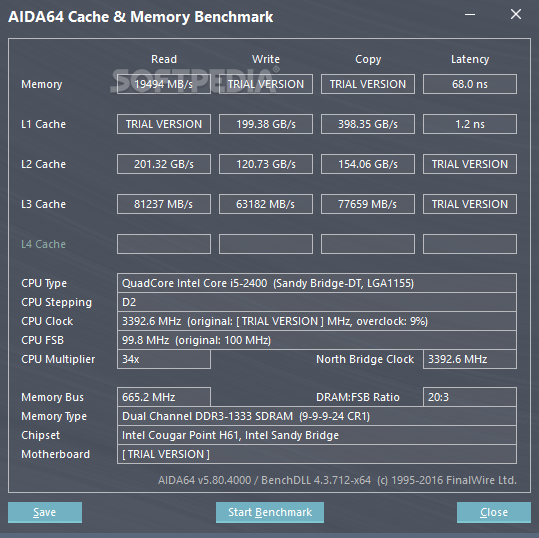
Task: Click the Memory Type label
Action: [54, 417]
